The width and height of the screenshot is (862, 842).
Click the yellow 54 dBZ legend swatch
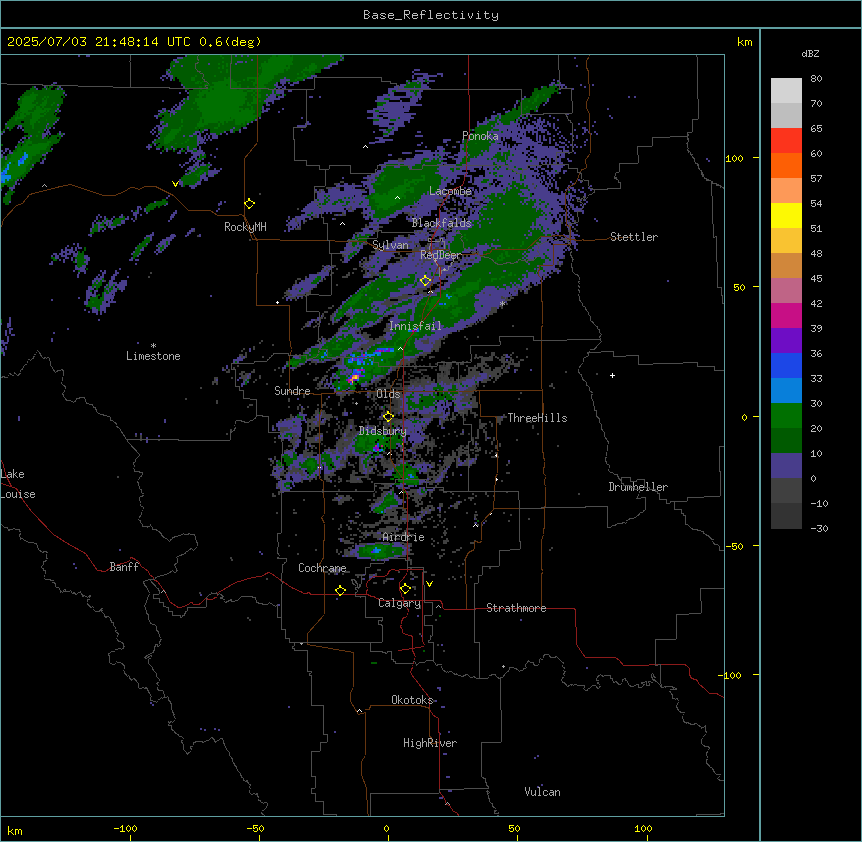coord(786,215)
